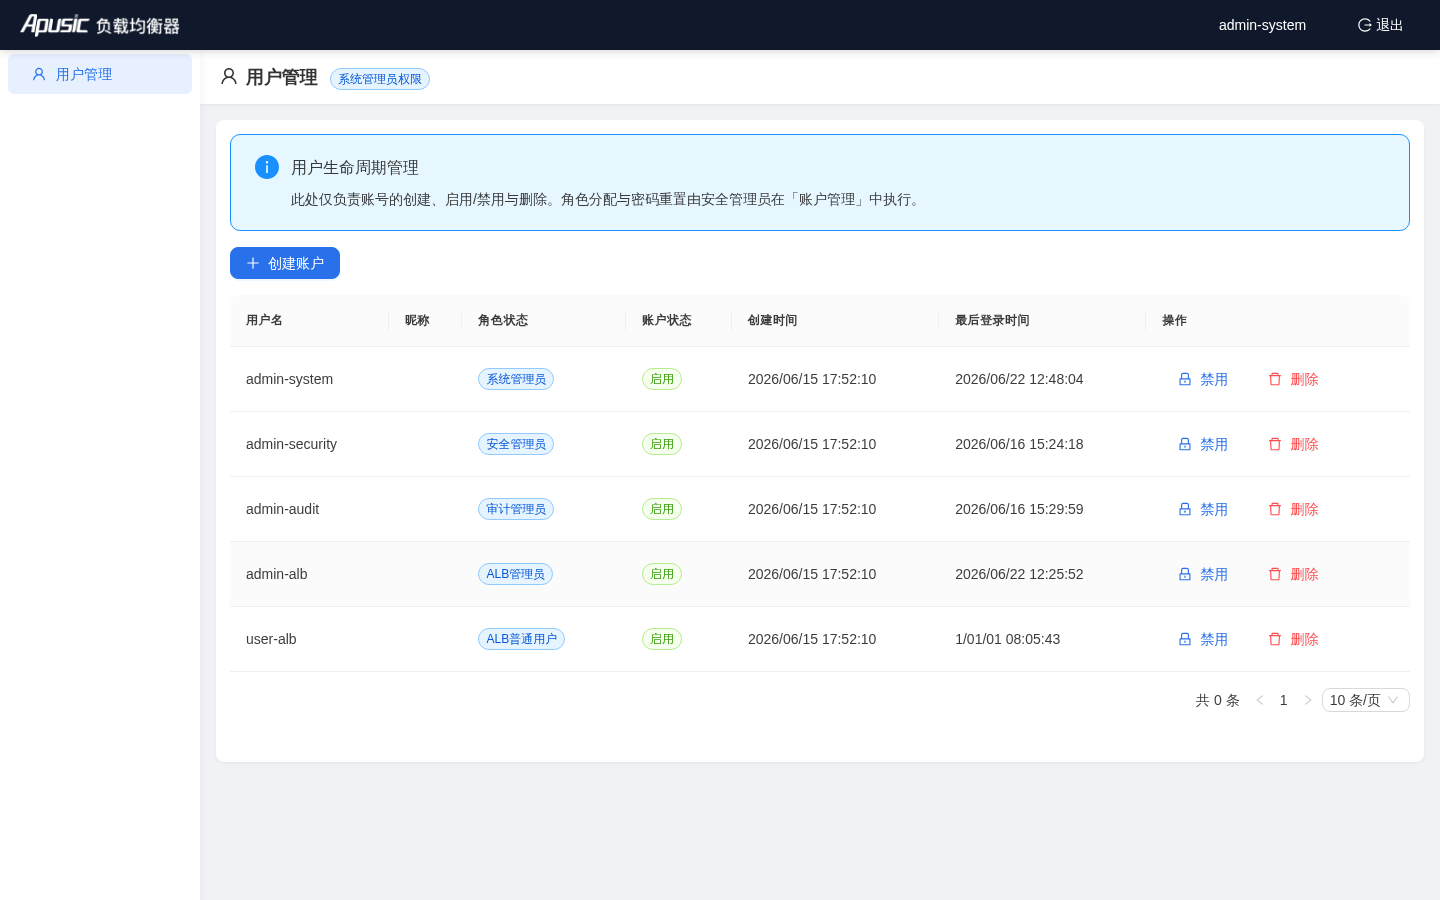This screenshot has width=1440, height=900.
Task: Click the user icon beside sidebar 用户管理
Action: tap(39, 74)
